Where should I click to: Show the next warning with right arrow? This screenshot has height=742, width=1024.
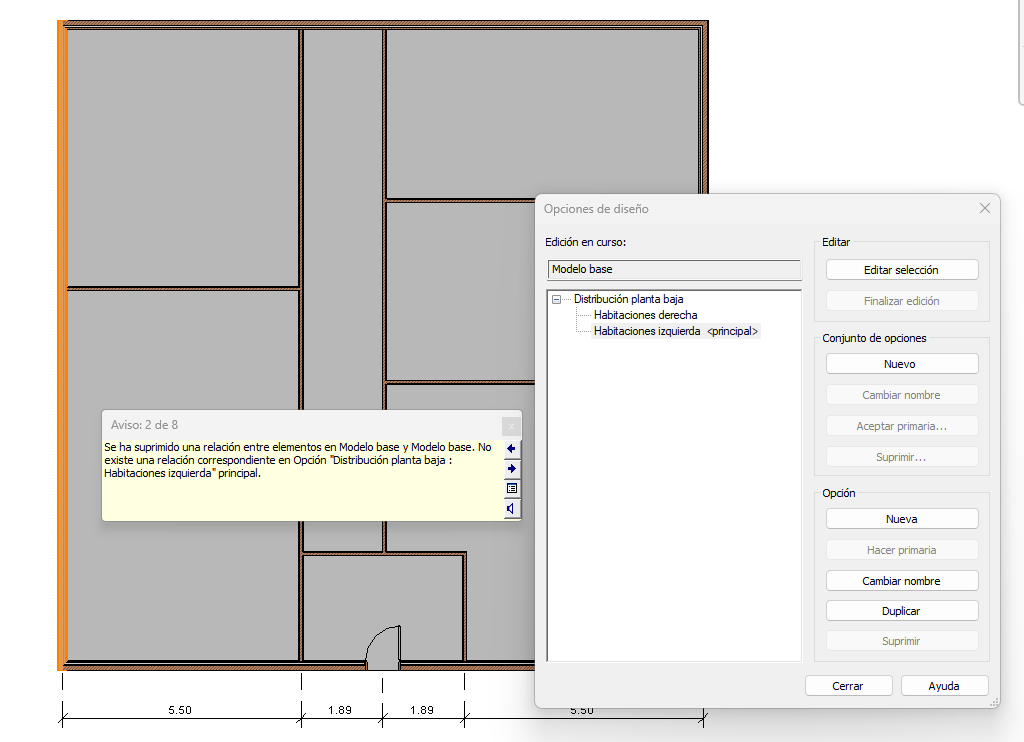[x=512, y=468]
